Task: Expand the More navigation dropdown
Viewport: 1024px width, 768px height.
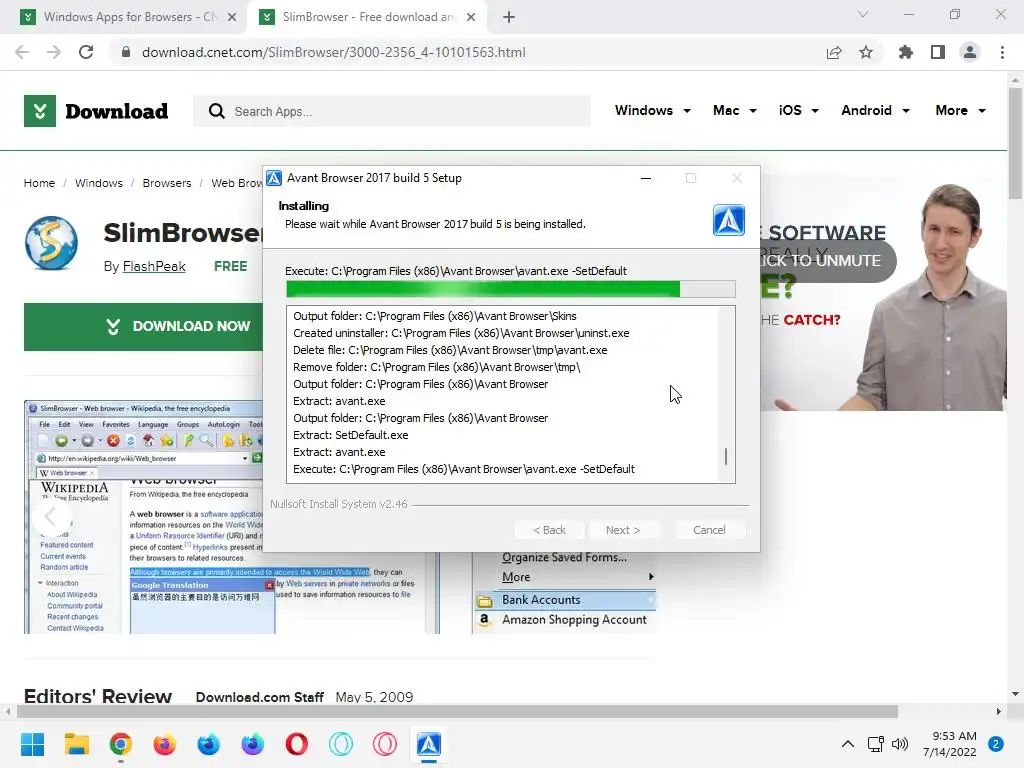Action: (960, 110)
